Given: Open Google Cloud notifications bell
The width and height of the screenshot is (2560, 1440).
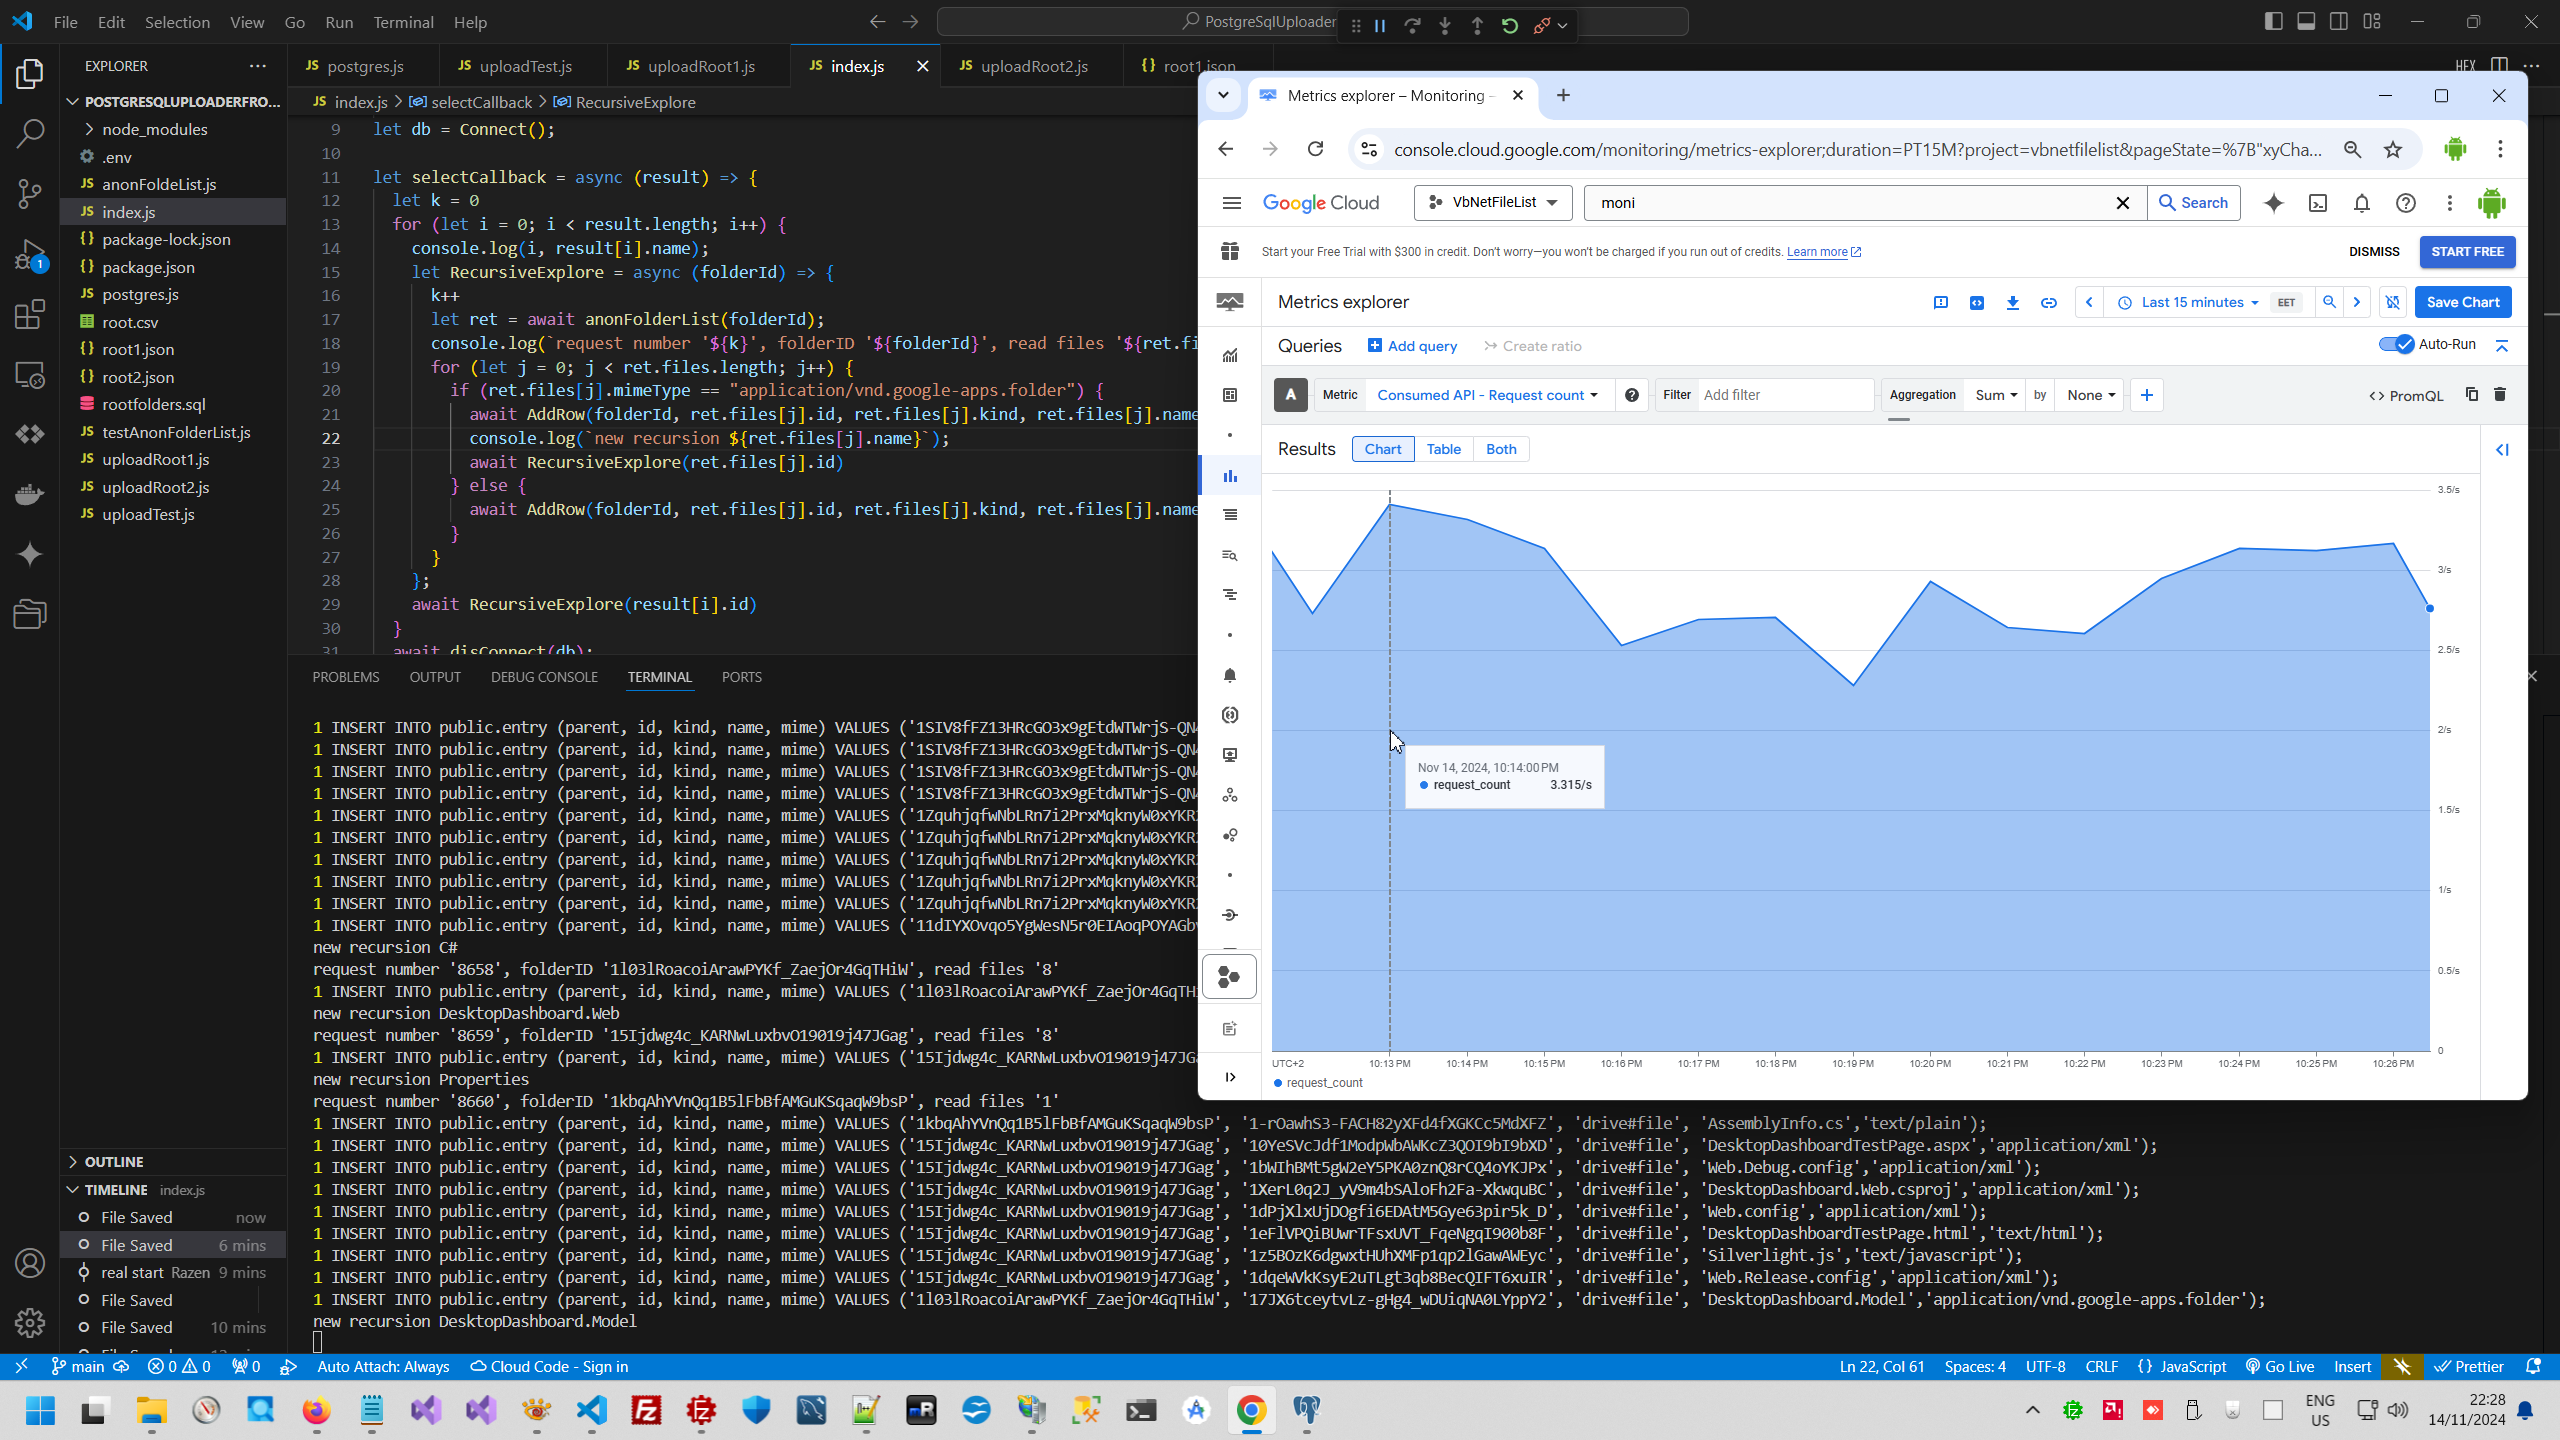Looking at the screenshot, I should (2362, 203).
